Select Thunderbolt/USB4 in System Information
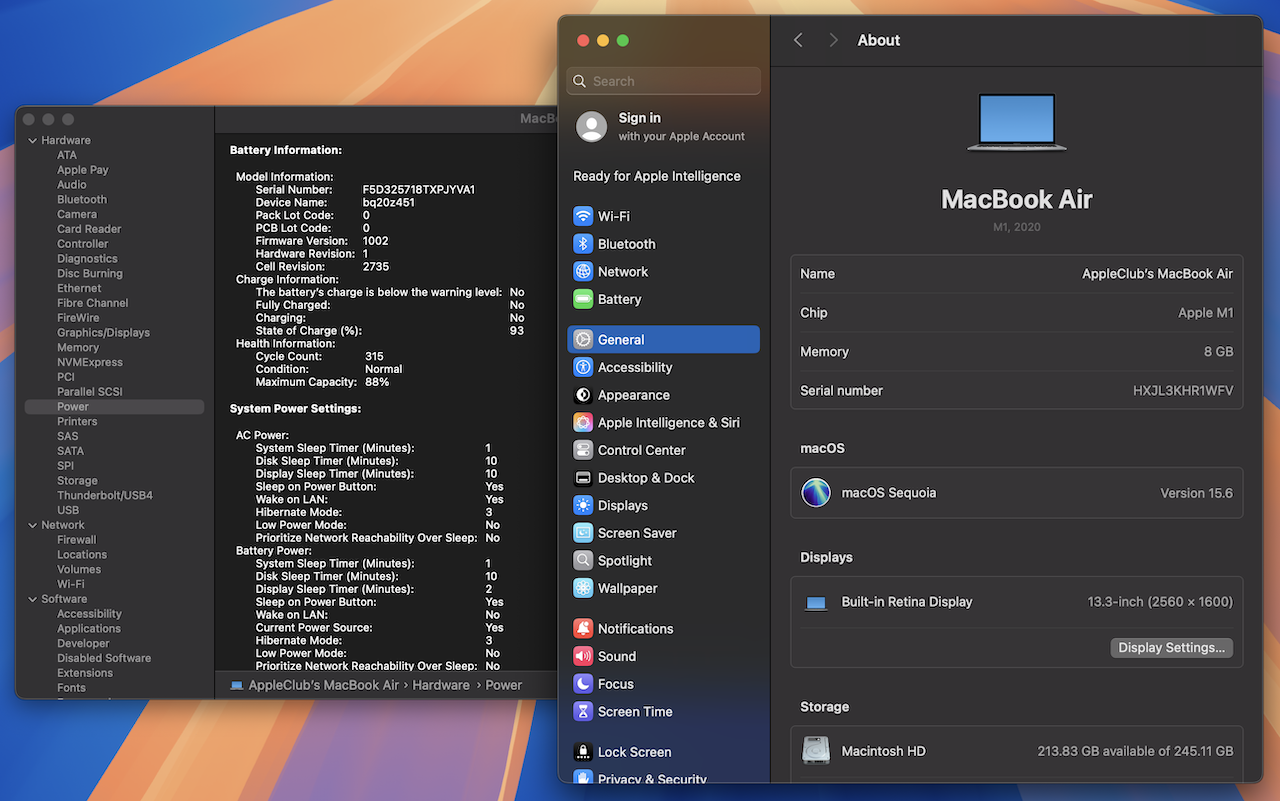The height and width of the screenshot is (801, 1280). (105, 496)
